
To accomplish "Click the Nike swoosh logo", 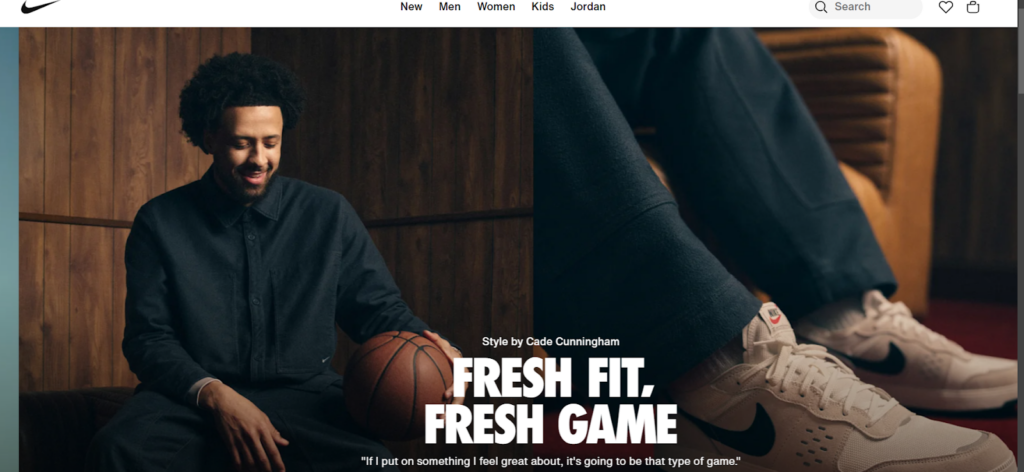I will tap(40, 7).
